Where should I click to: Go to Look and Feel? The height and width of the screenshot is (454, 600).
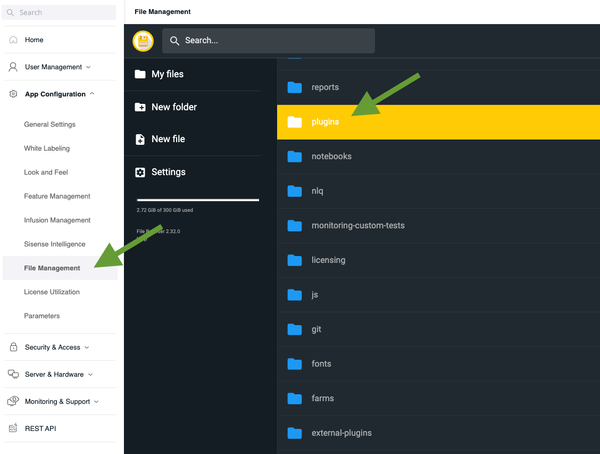point(46,172)
